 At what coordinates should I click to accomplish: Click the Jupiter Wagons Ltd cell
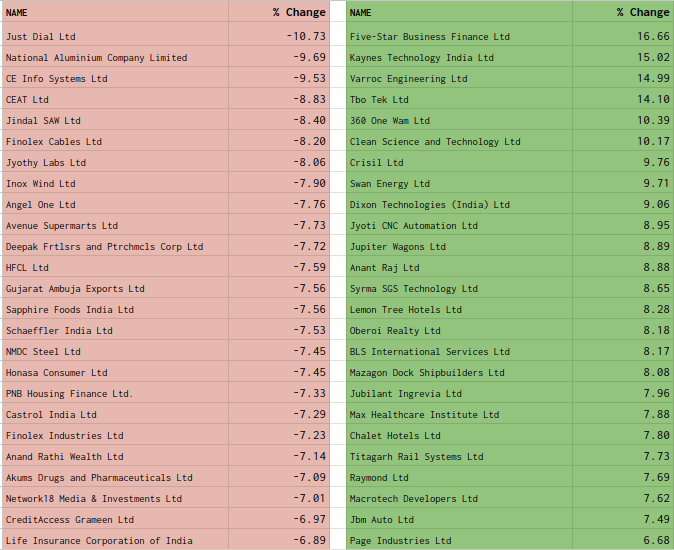point(459,247)
